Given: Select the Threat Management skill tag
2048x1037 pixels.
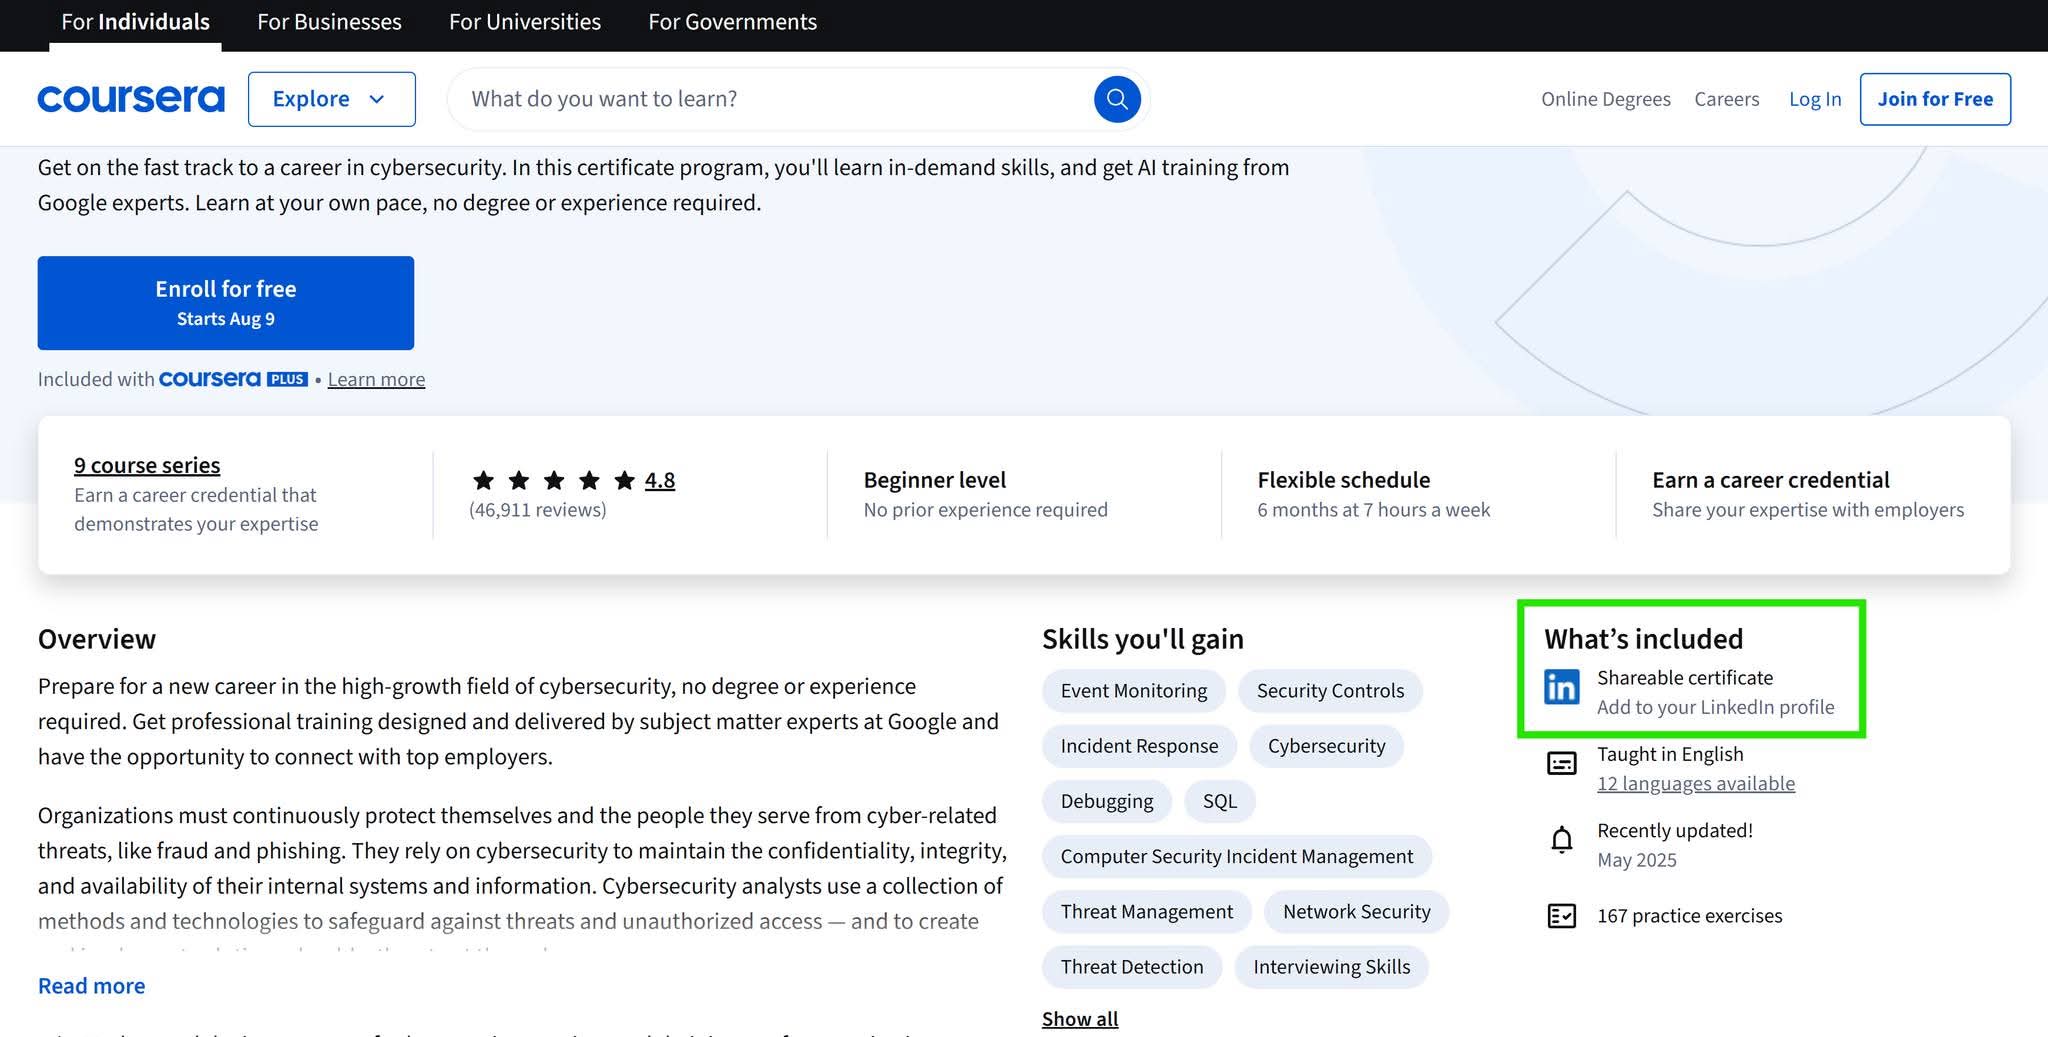Looking at the screenshot, I should pyautogui.click(x=1147, y=912).
